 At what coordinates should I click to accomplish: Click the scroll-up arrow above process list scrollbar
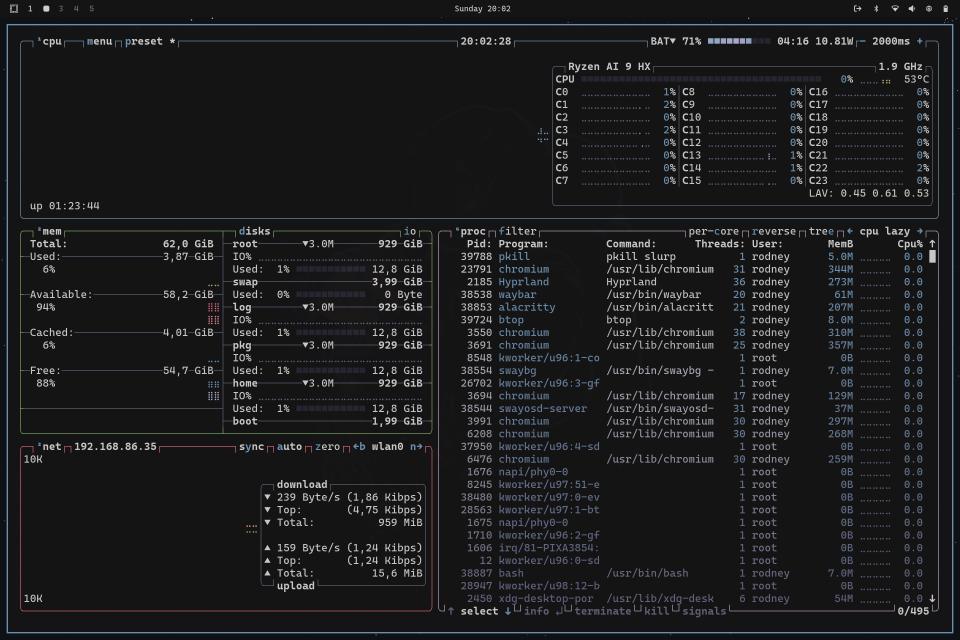tap(932, 244)
